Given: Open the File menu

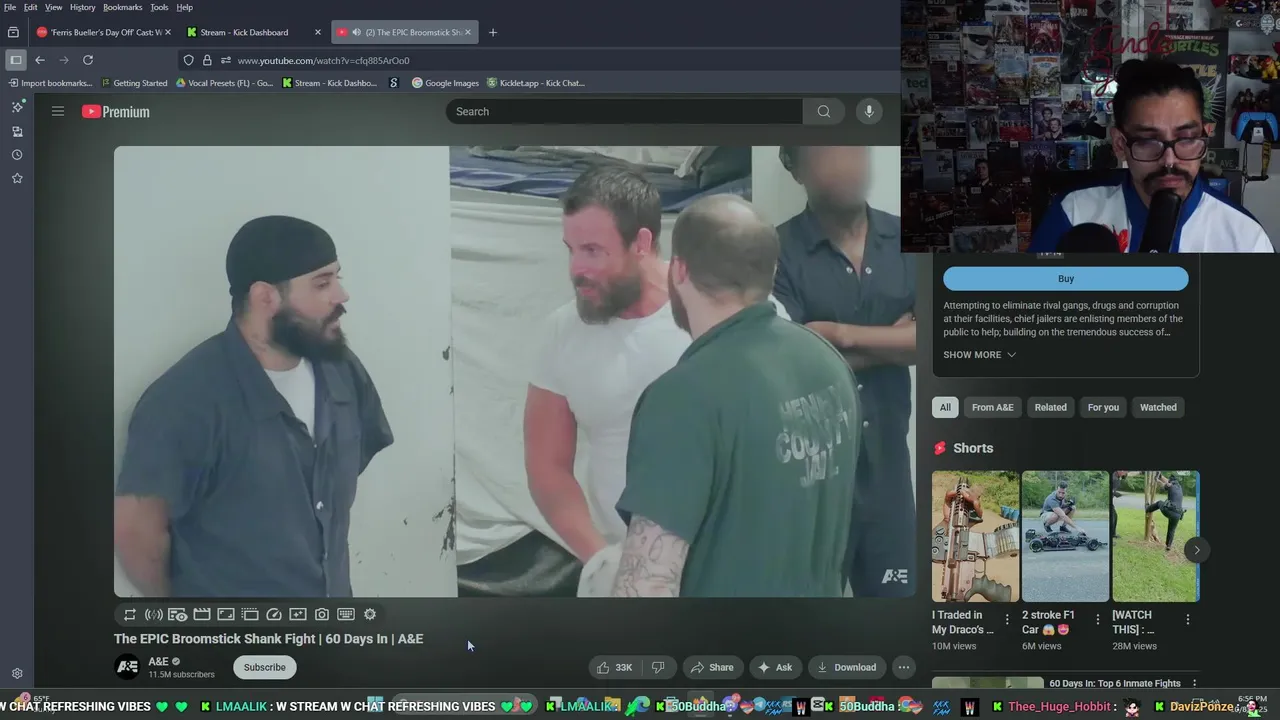Looking at the screenshot, I should coord(10,7).
